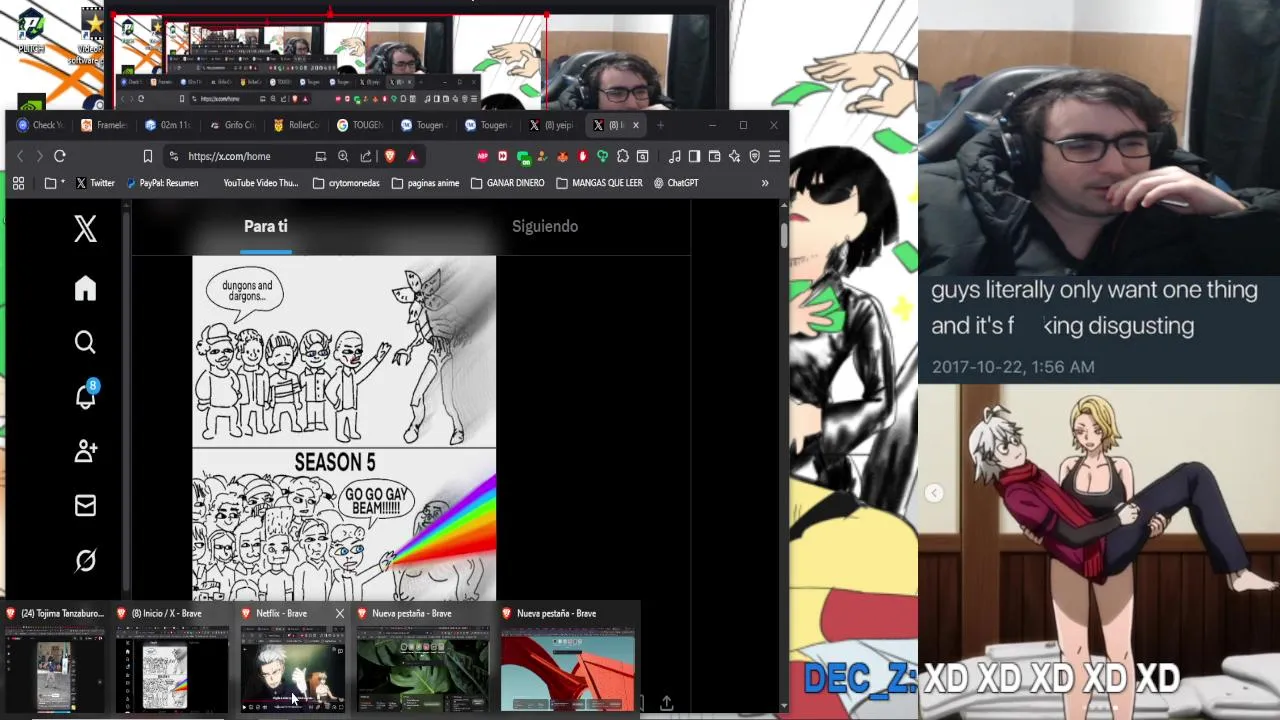This screenshot has width=1280, height=720.
Task: Open the picture-in-picture icon in address bar
Action: tap(320, 156)
